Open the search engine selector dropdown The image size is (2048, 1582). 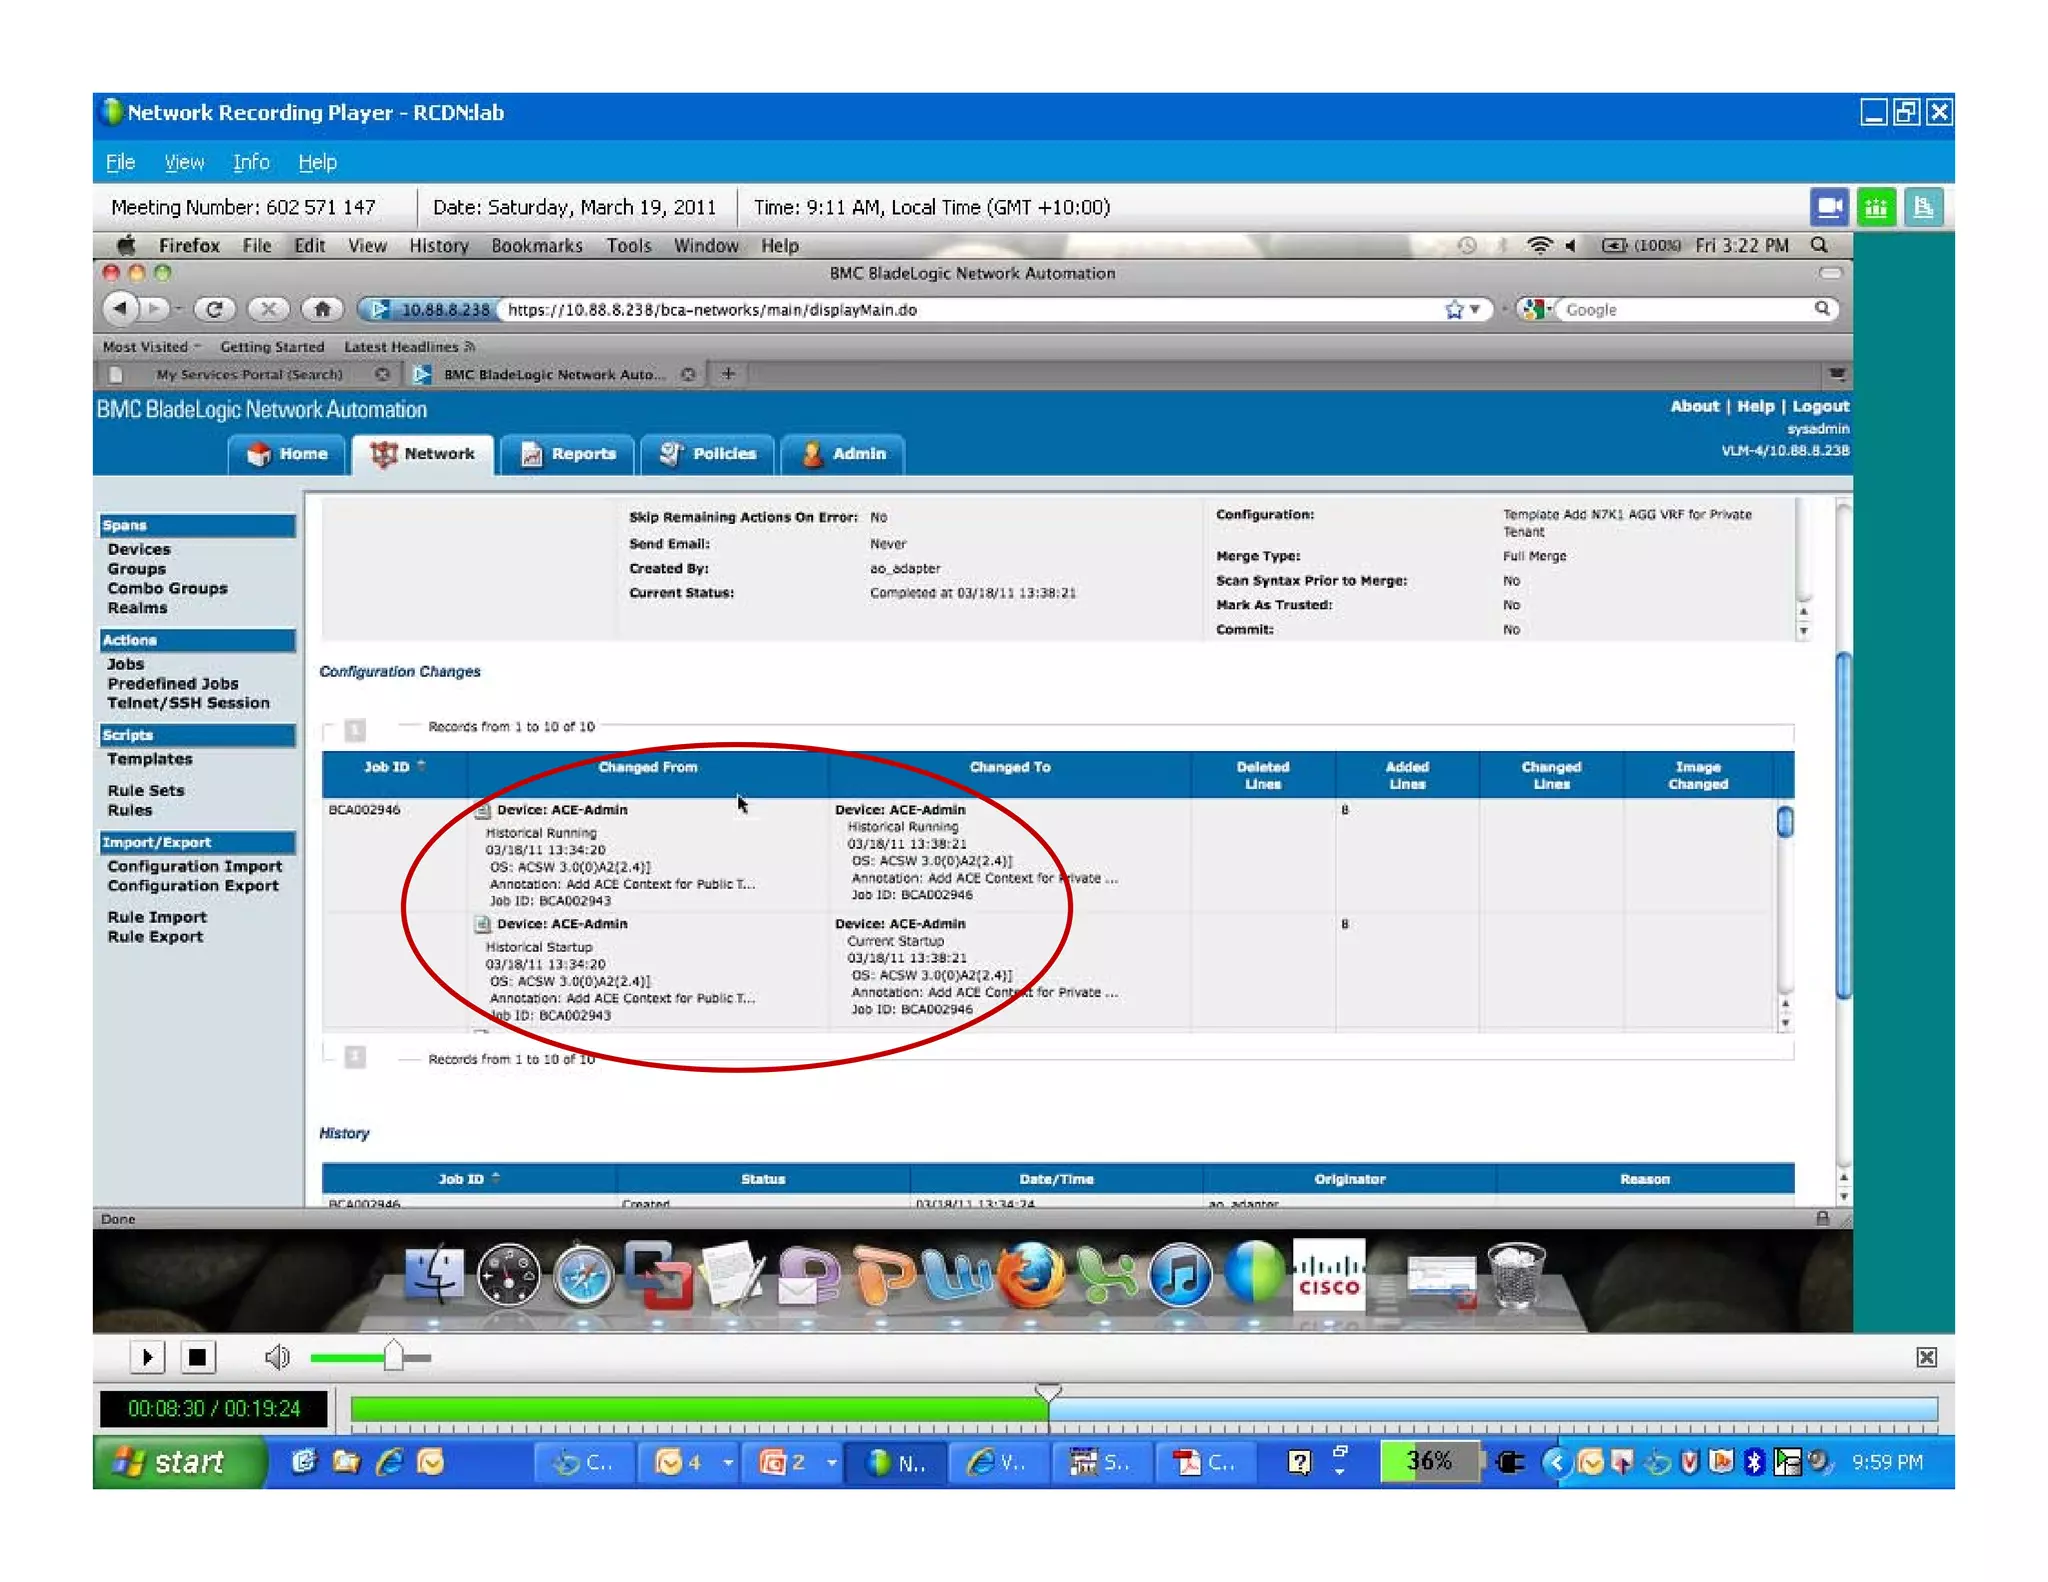click(x=1536, y=310)
